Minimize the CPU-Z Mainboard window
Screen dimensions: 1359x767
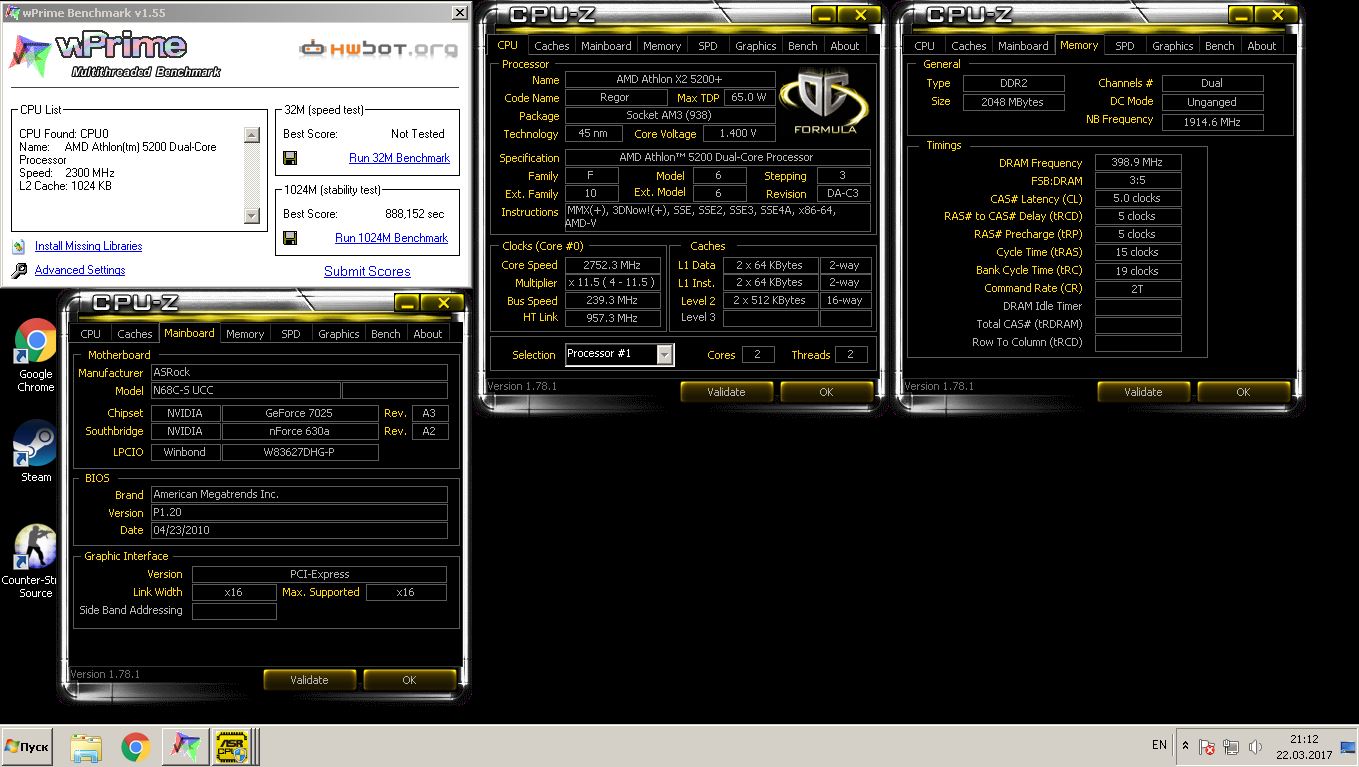(408, 303)
